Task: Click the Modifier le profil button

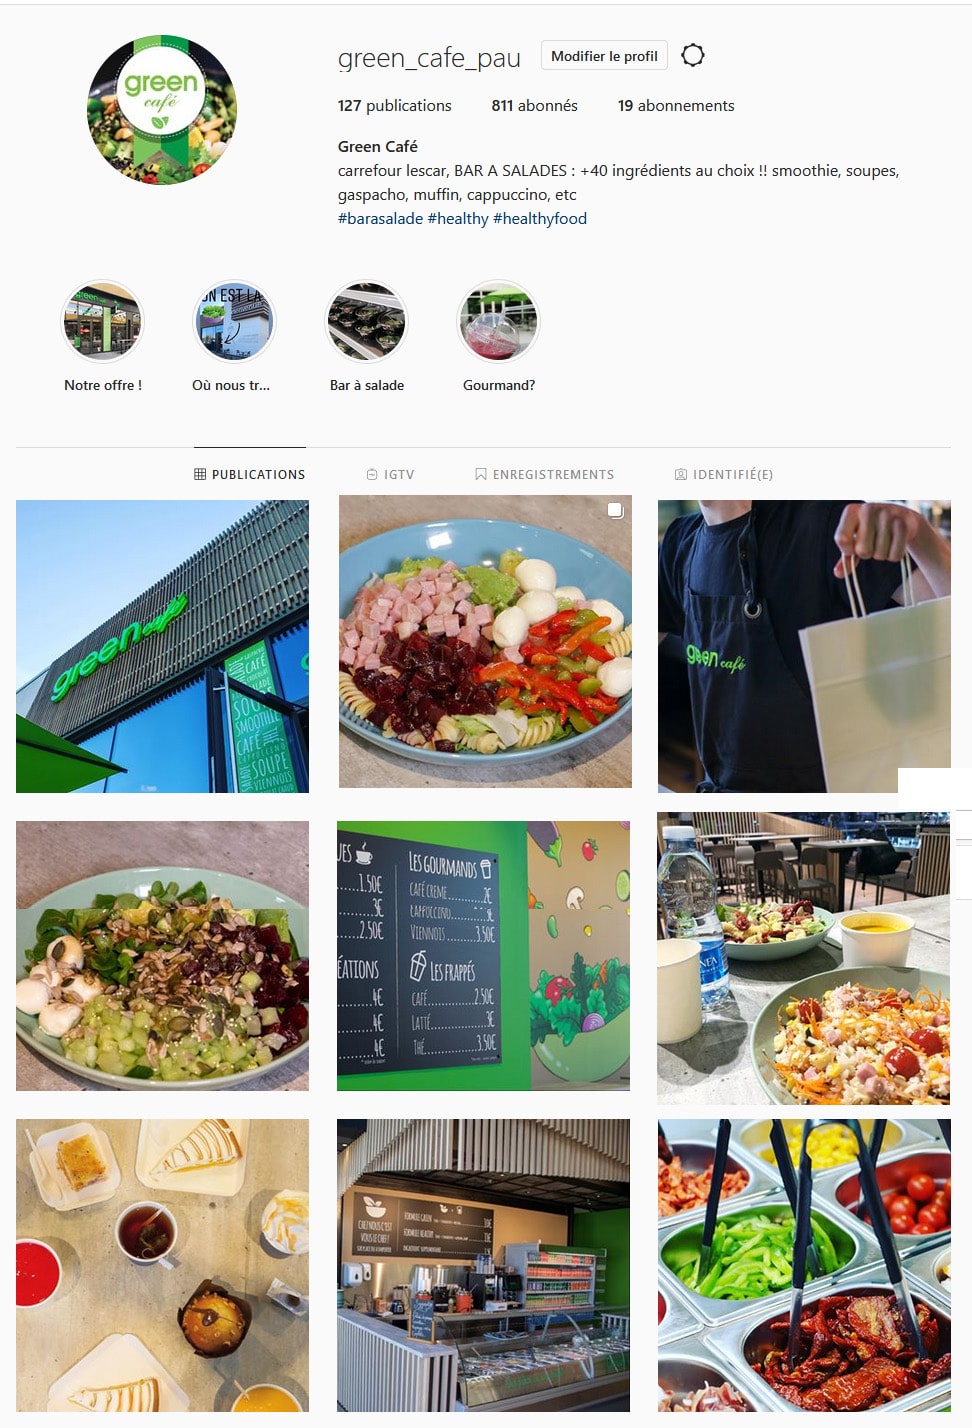Action: (604, 56)
